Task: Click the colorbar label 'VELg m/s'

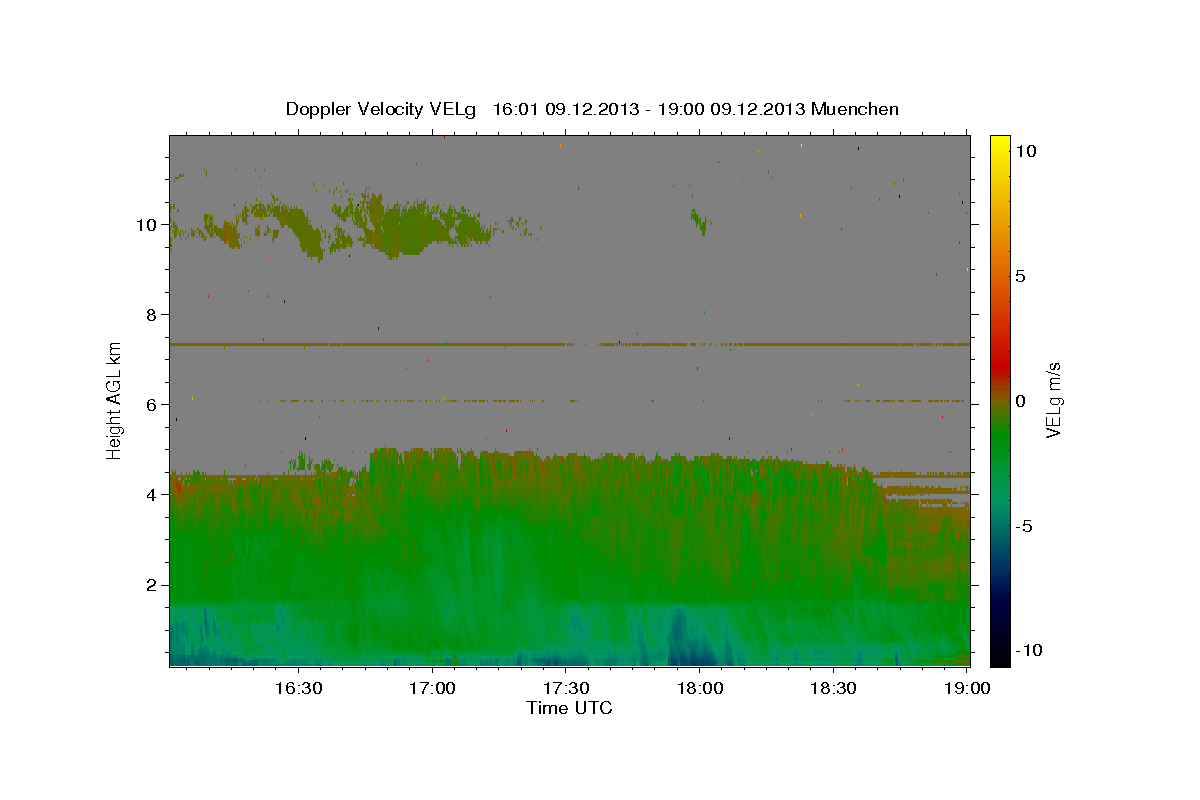Action: pos(1053,400)
